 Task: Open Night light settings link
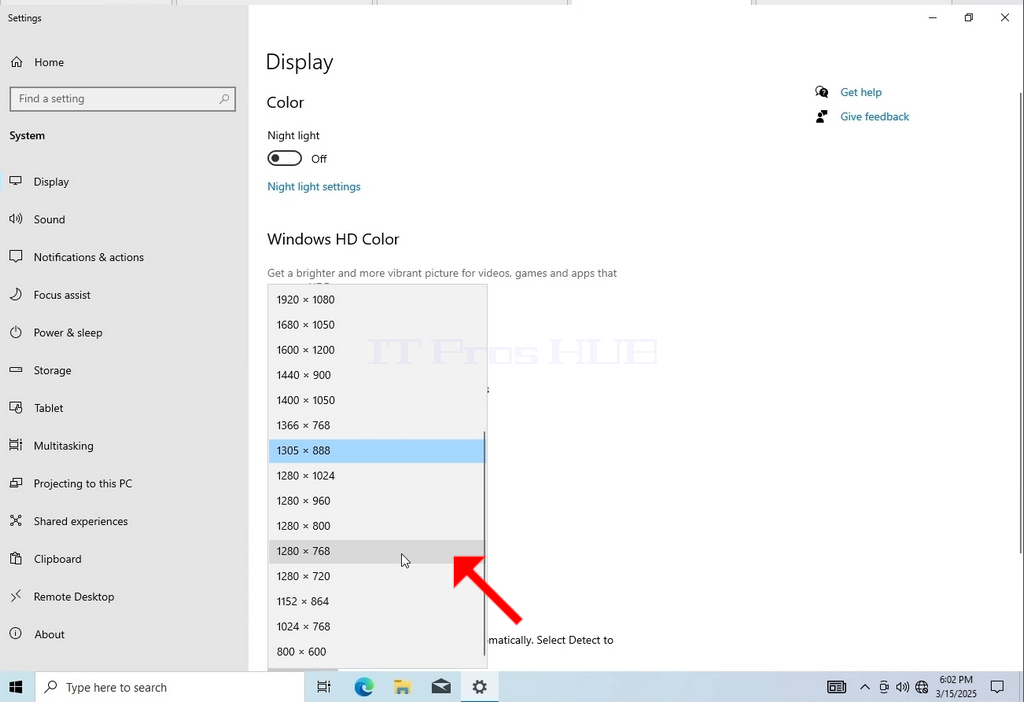tap(313, 187)
